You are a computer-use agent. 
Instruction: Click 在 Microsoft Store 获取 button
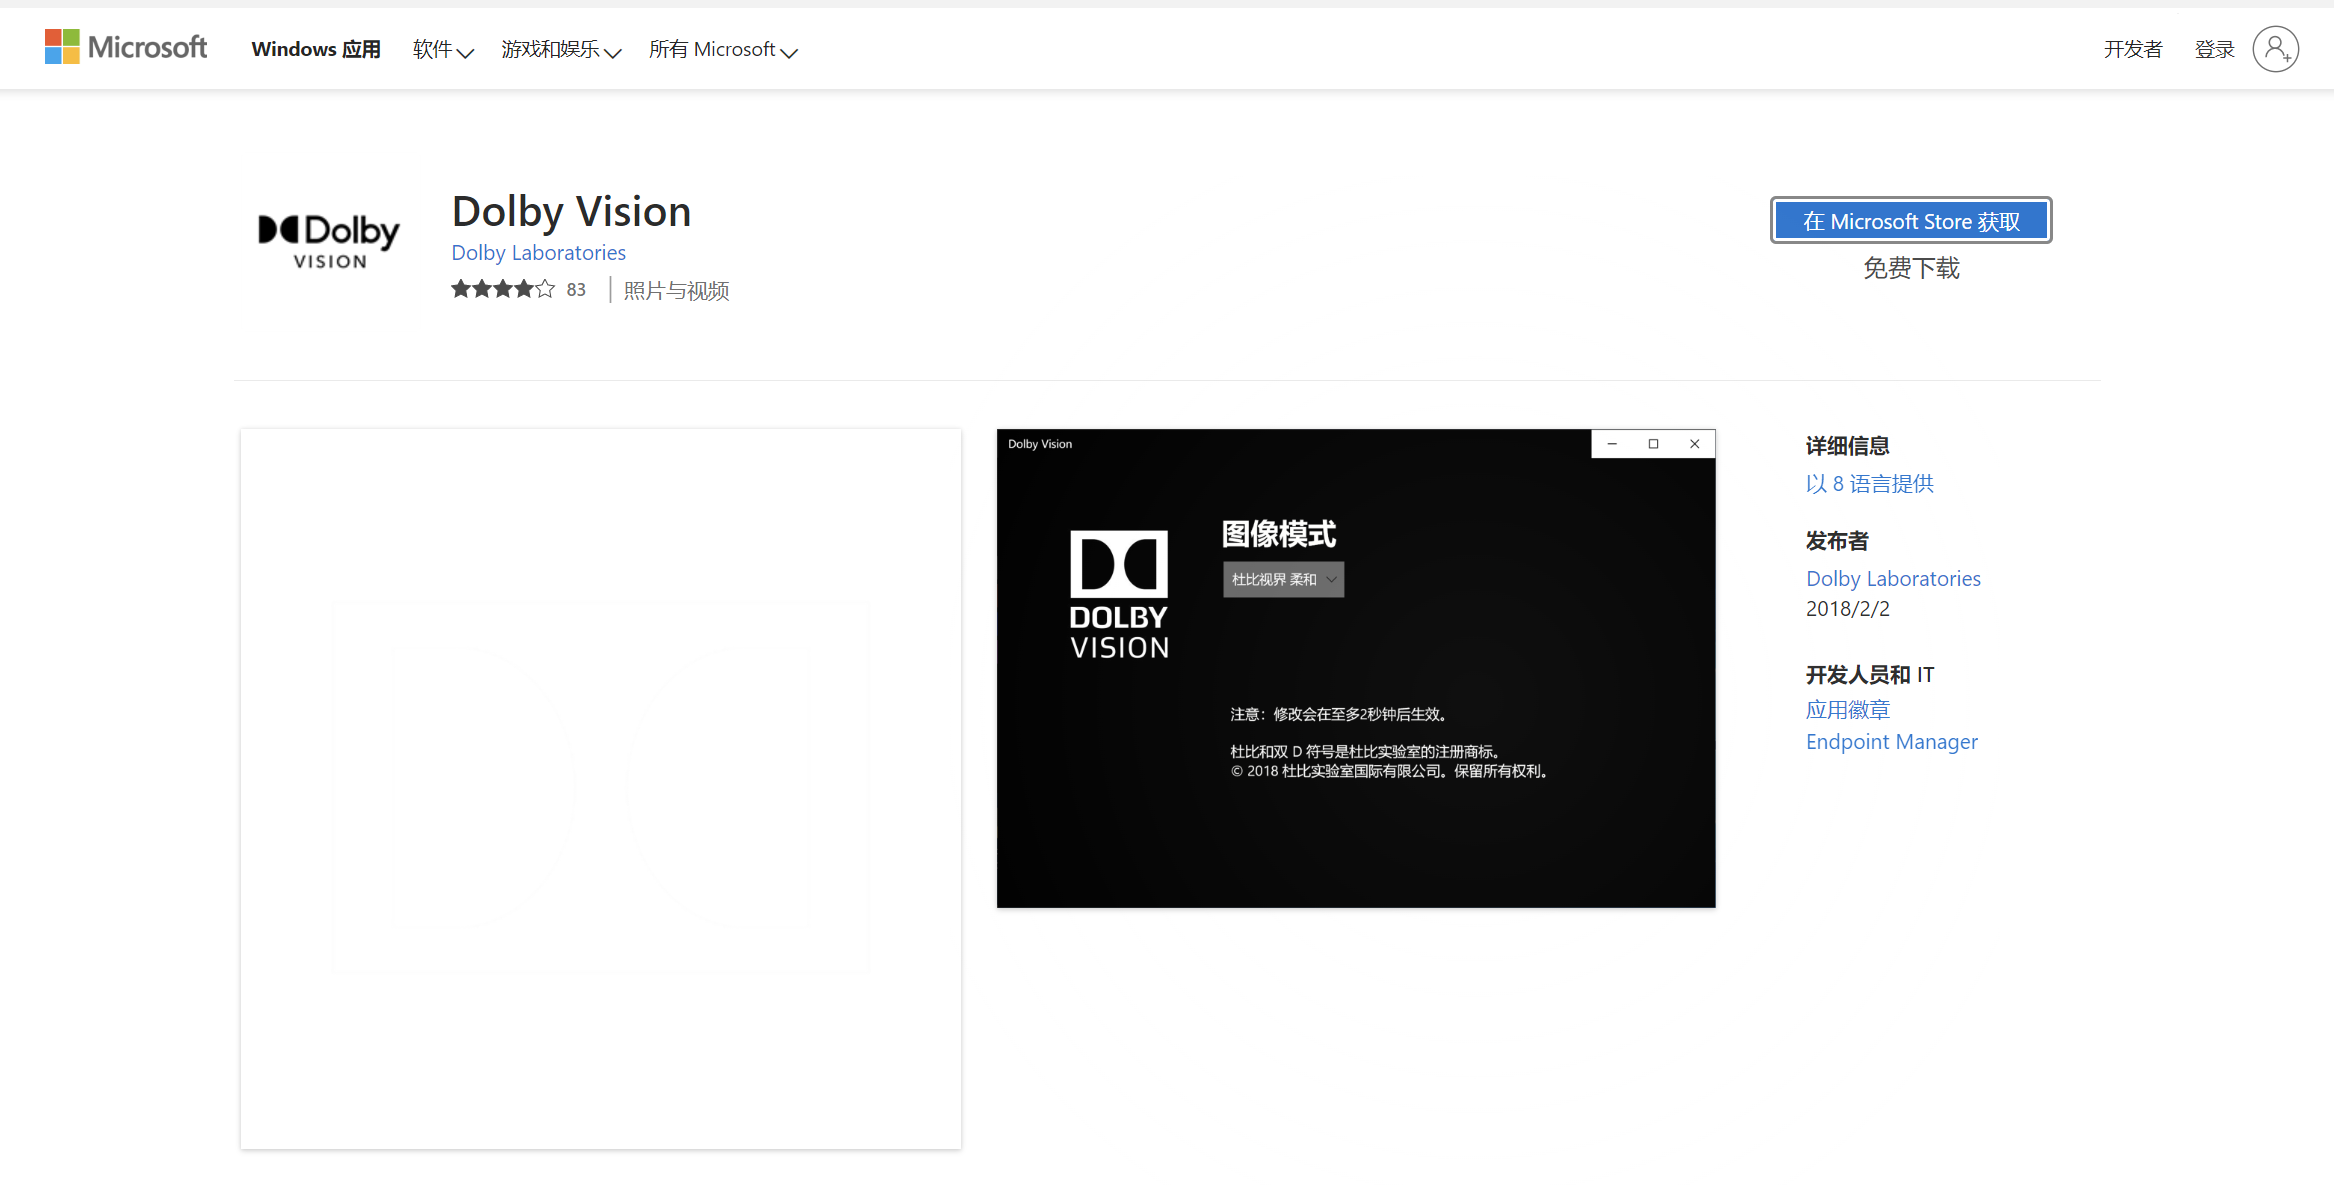tap(1911, 220)
